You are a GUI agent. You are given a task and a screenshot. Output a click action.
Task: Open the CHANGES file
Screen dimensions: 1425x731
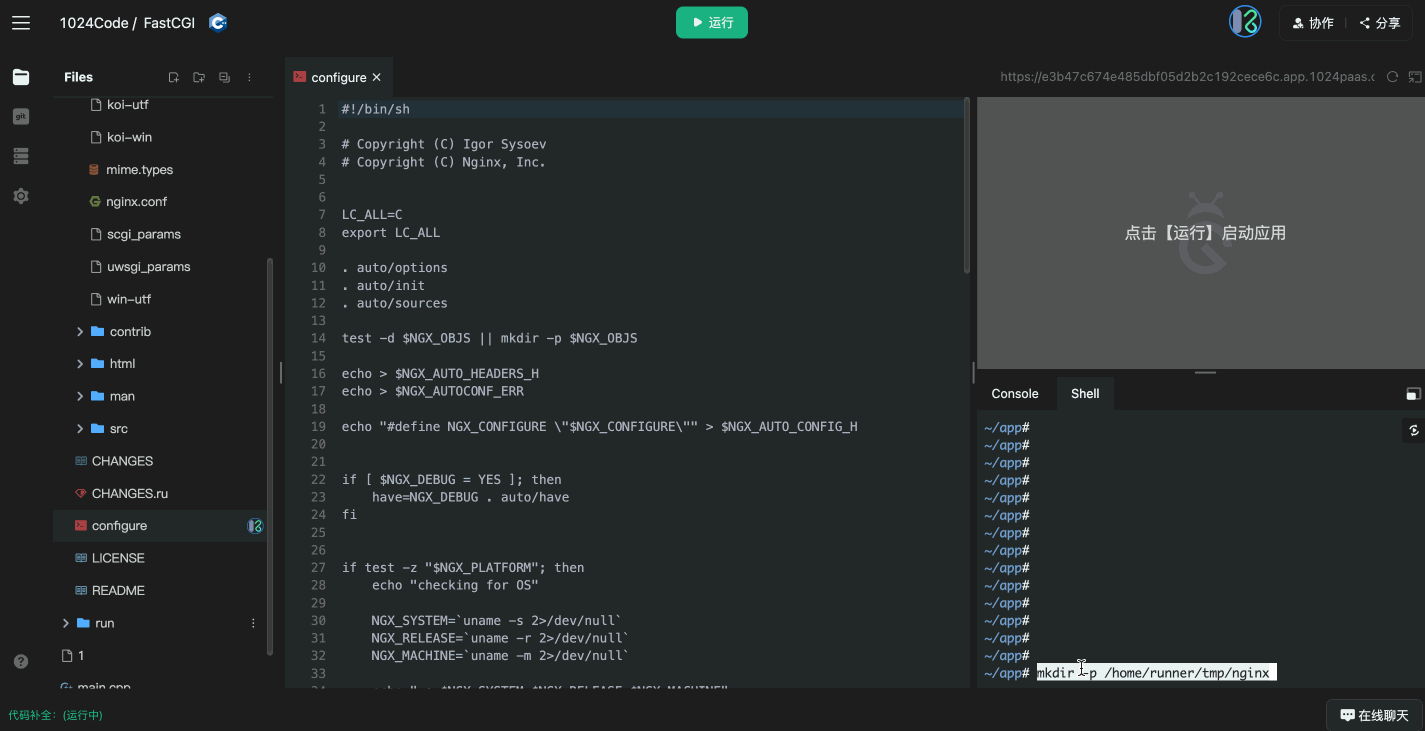click(x=122, y=461)
